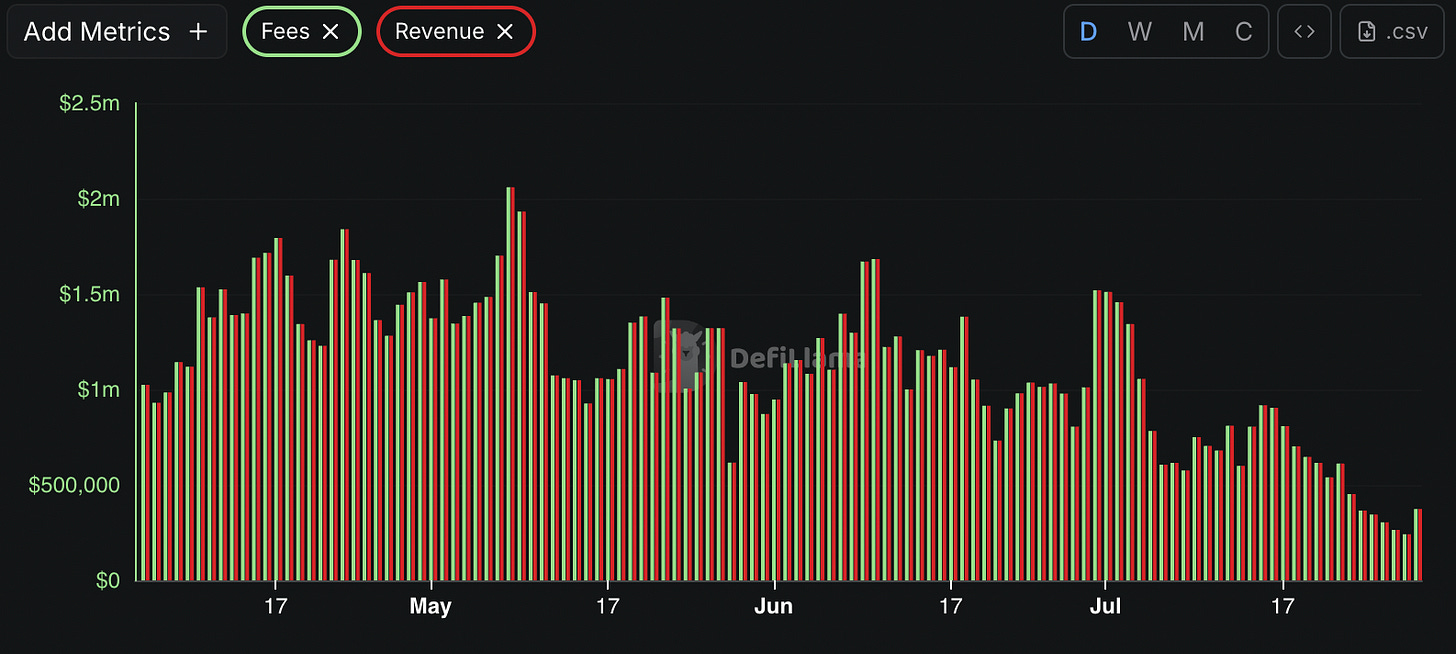Click the download icon beside .csv

(1366, 32)
